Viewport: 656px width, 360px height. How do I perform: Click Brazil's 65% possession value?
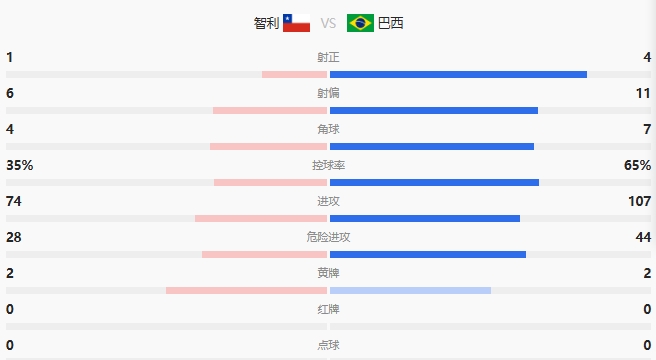[637, 165]
